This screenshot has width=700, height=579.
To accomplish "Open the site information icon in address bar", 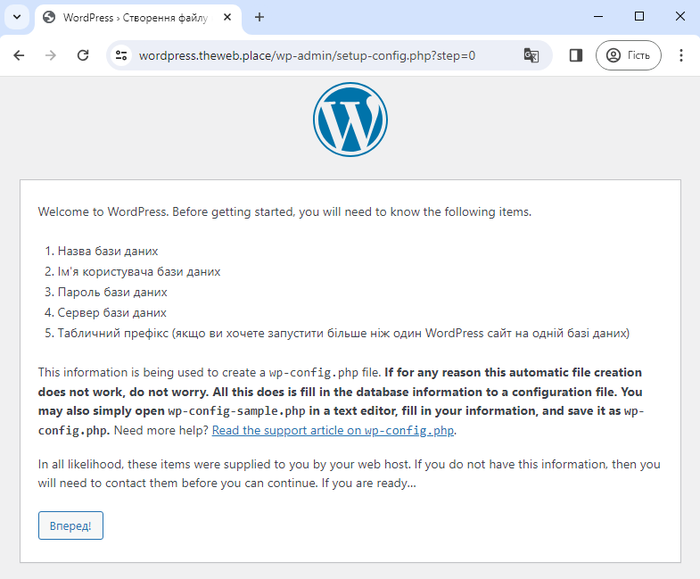I will click(x=121, y=55).
